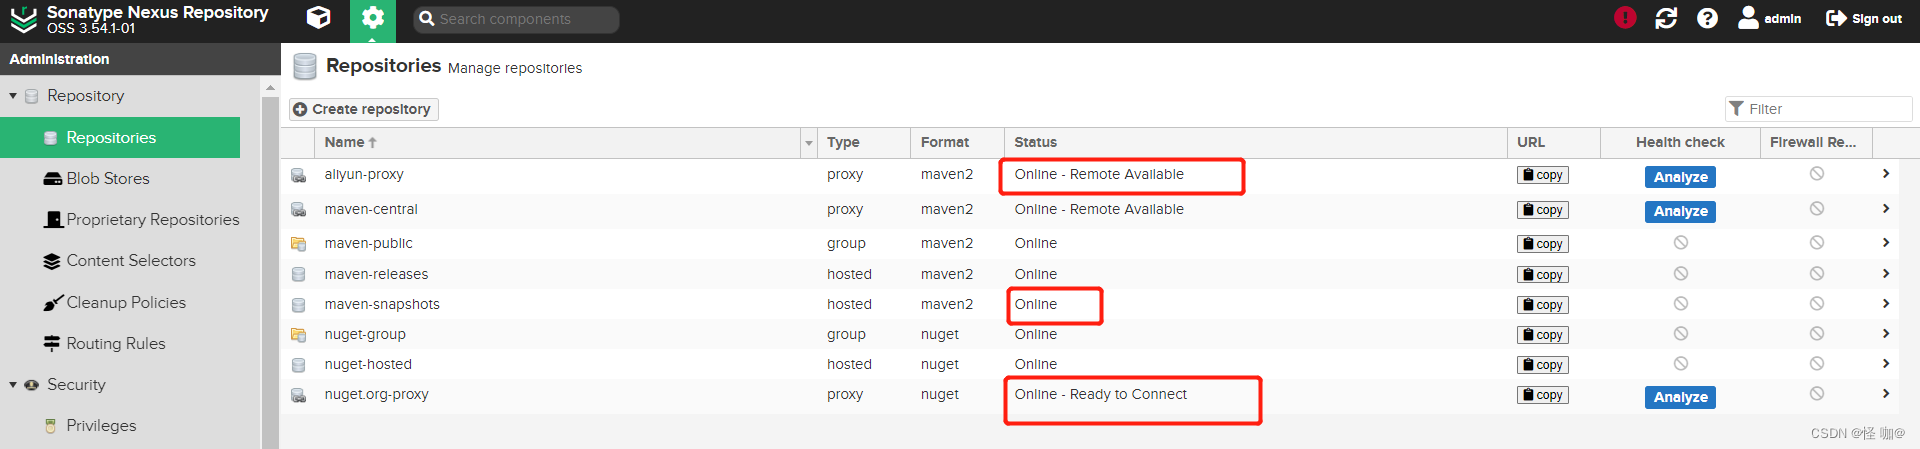
Task: Expand maven-releases row chevron
Action: pyautogui.click(x=1886, y=274)
